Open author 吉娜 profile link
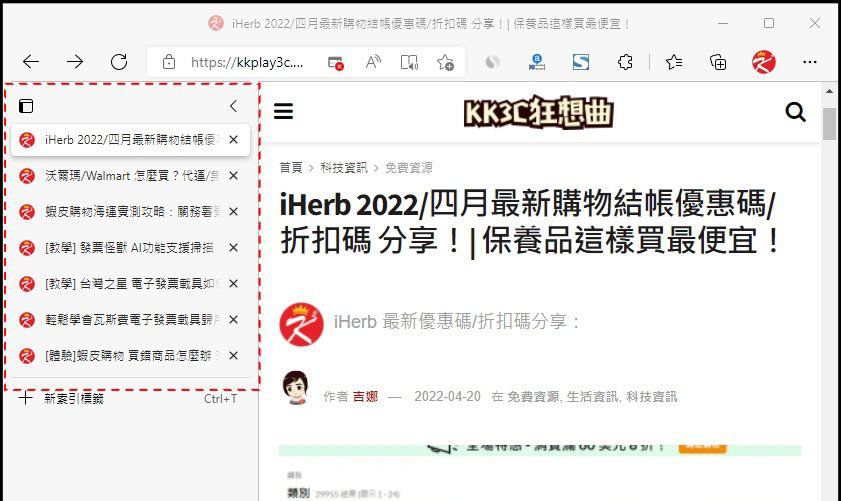Screen dimensions: 841x501 coord(365,397)
